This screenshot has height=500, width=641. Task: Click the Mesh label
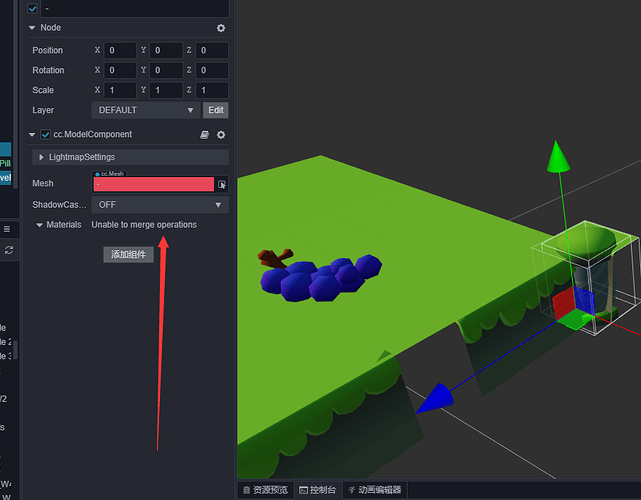coord(43,184)
